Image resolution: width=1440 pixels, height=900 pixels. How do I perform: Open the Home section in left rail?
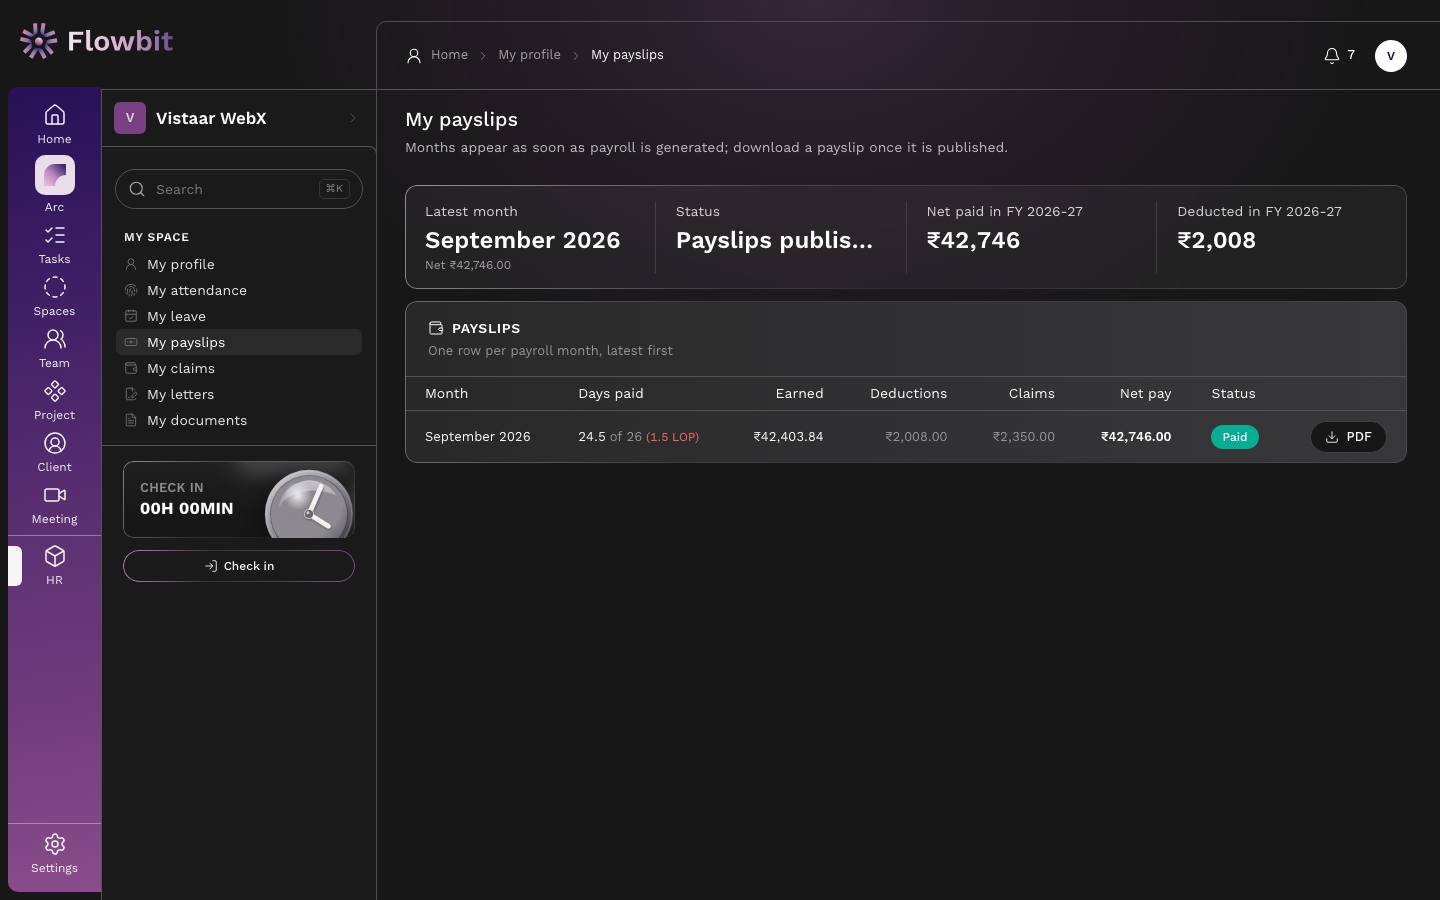click(54, 124)
